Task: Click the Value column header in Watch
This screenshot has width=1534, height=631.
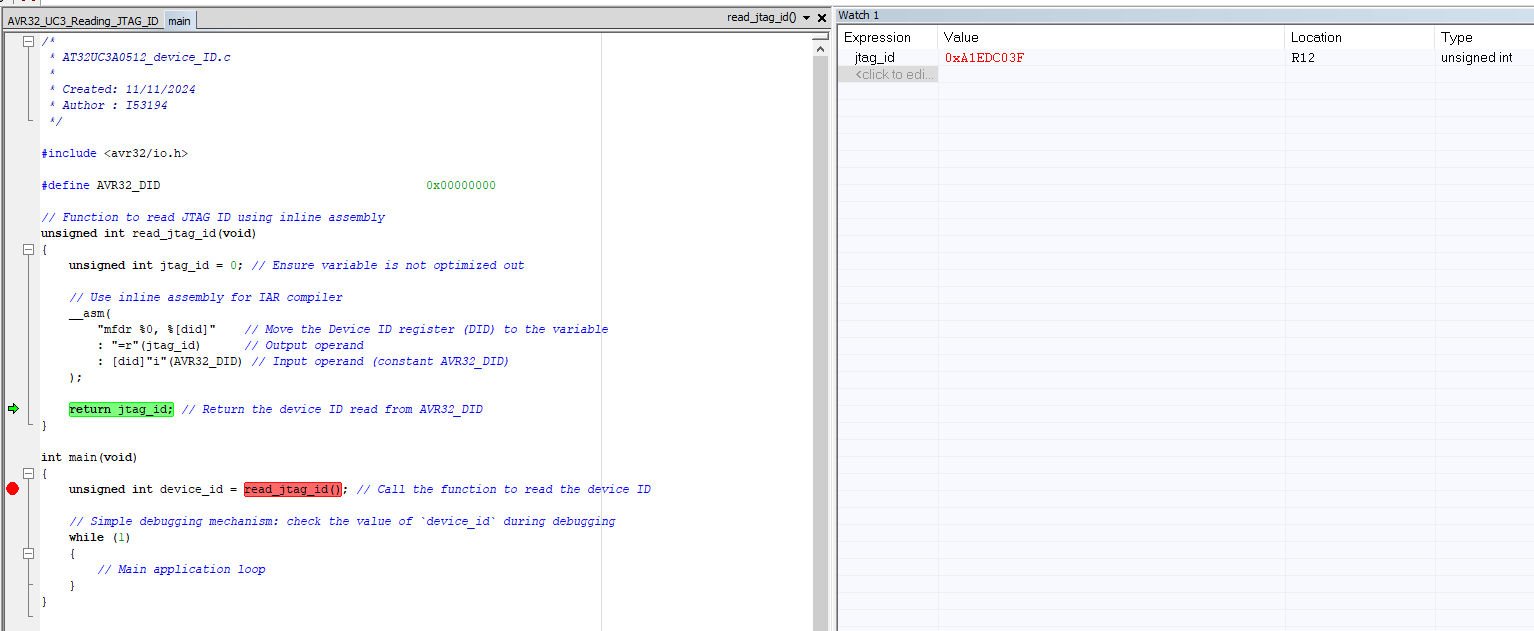Action: 1111,37
